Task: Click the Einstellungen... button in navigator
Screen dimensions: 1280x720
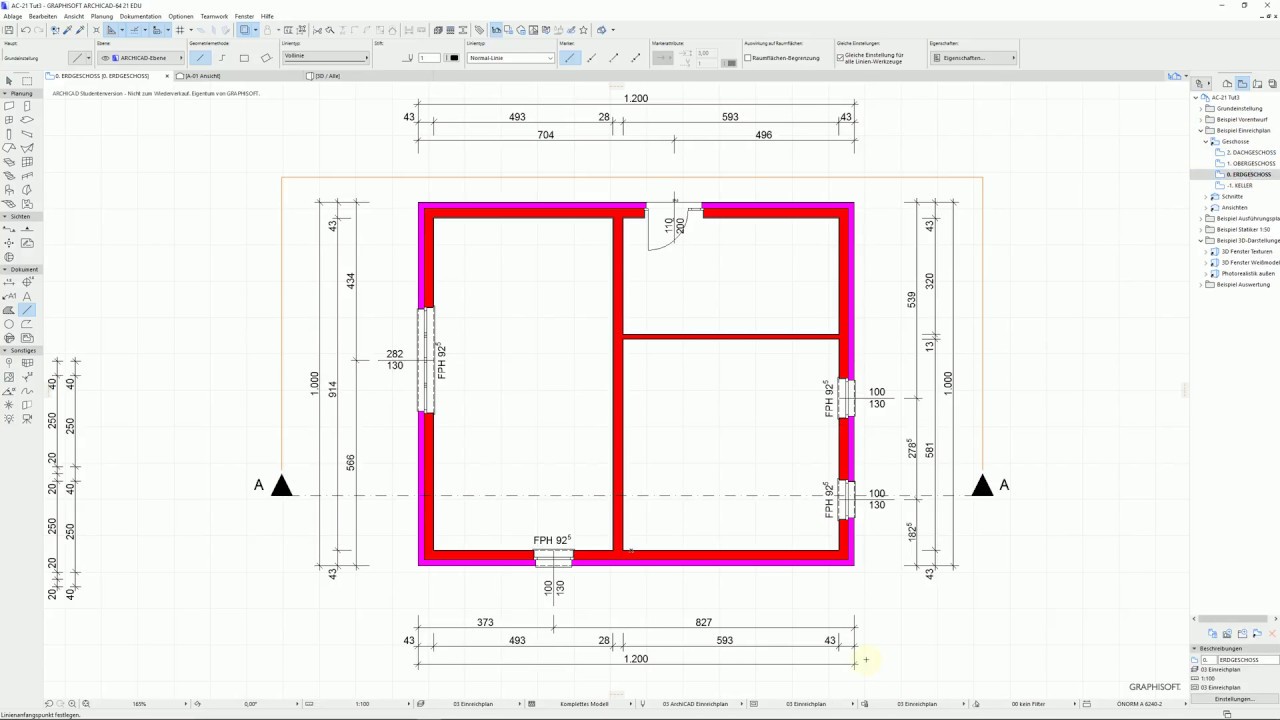Action: [x=1234, y=699]
